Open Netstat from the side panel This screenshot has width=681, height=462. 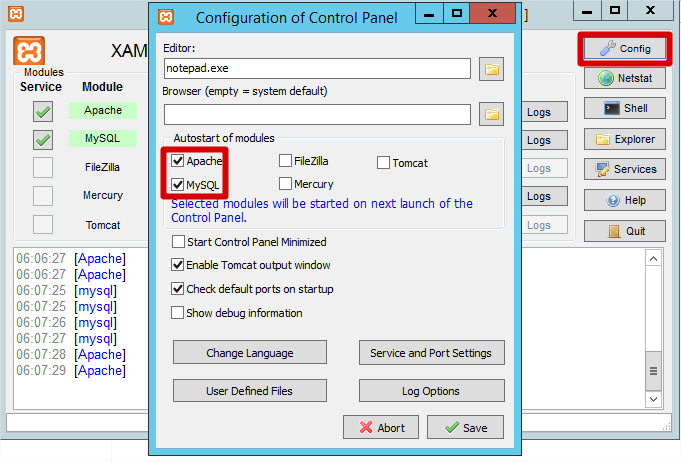(x=624, y=78)
